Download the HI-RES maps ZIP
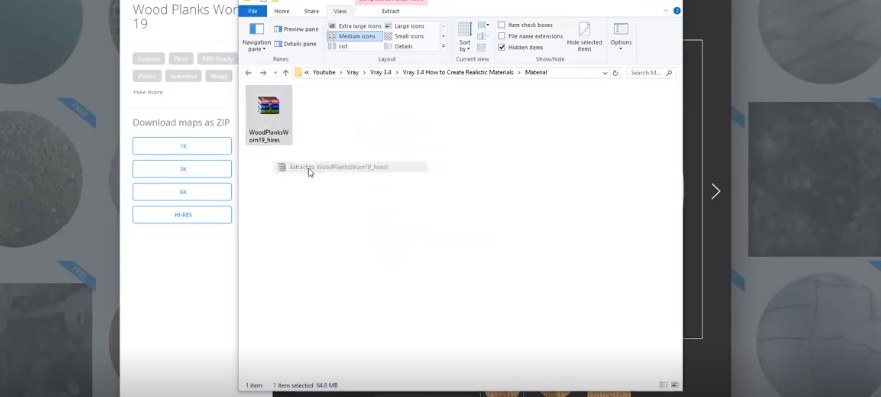This screenshot has width=881, height=397. click(x=182, y=215)
